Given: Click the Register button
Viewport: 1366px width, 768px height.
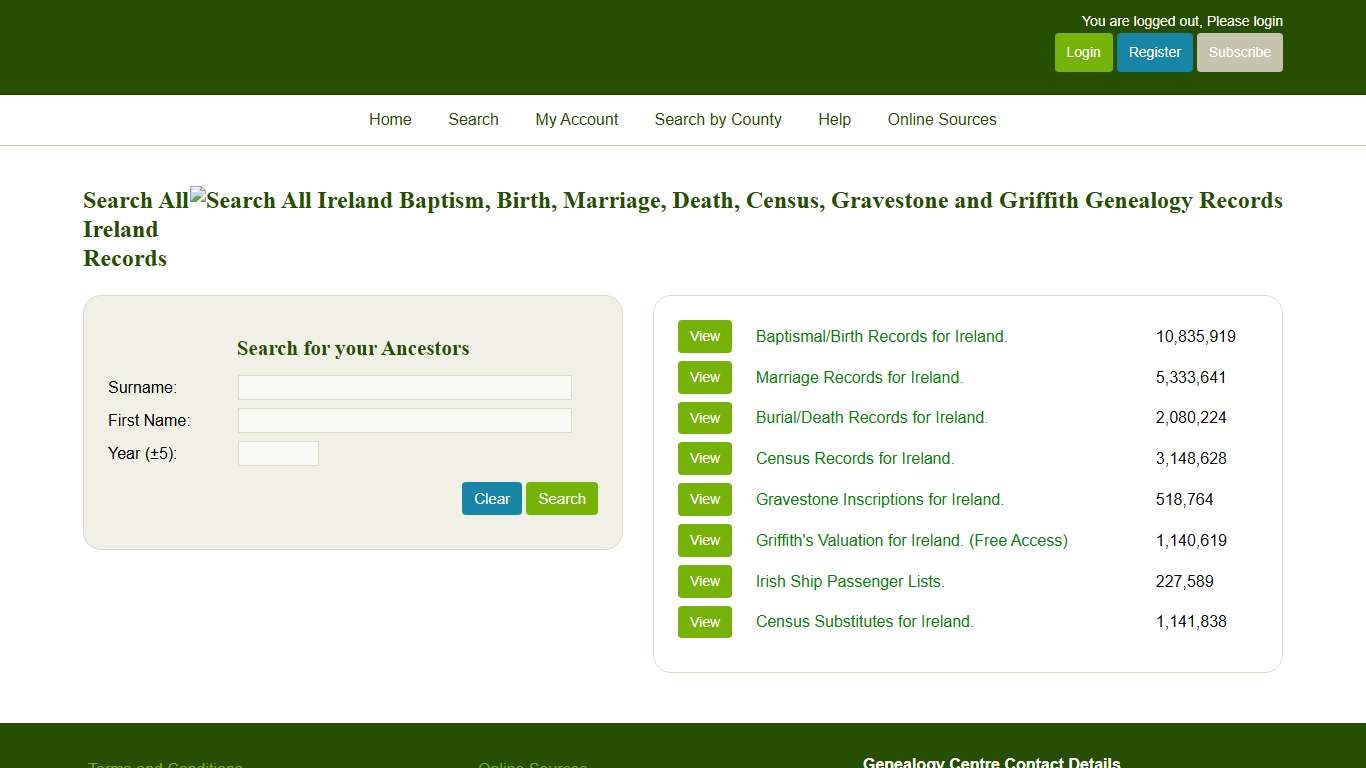Looking at the screenshot, I should (x=1155, y=52).
